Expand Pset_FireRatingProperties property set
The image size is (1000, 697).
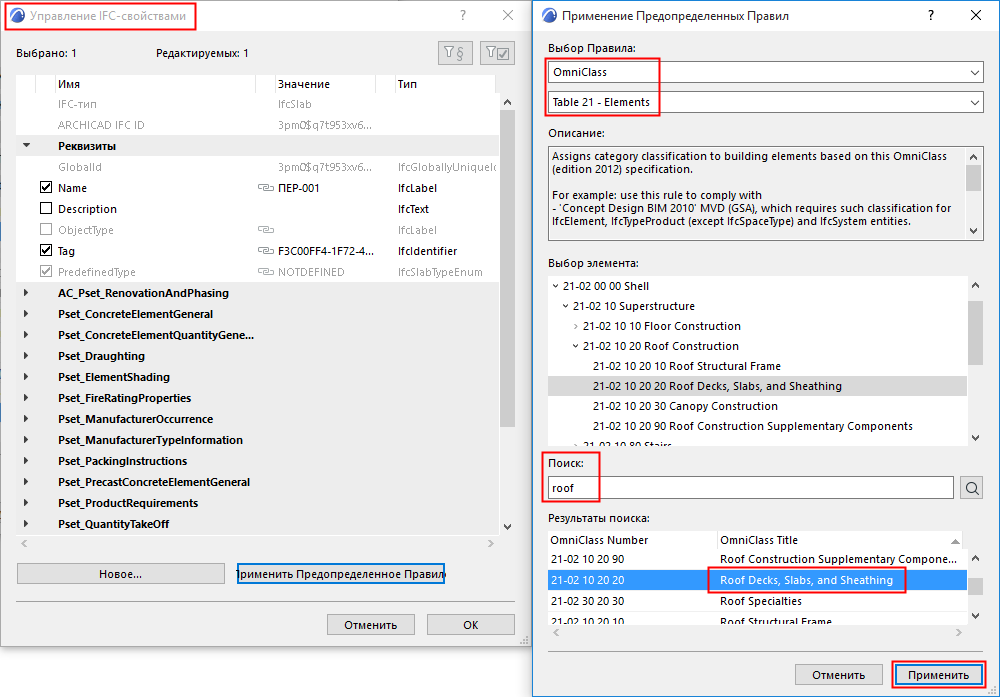point(26,399)
